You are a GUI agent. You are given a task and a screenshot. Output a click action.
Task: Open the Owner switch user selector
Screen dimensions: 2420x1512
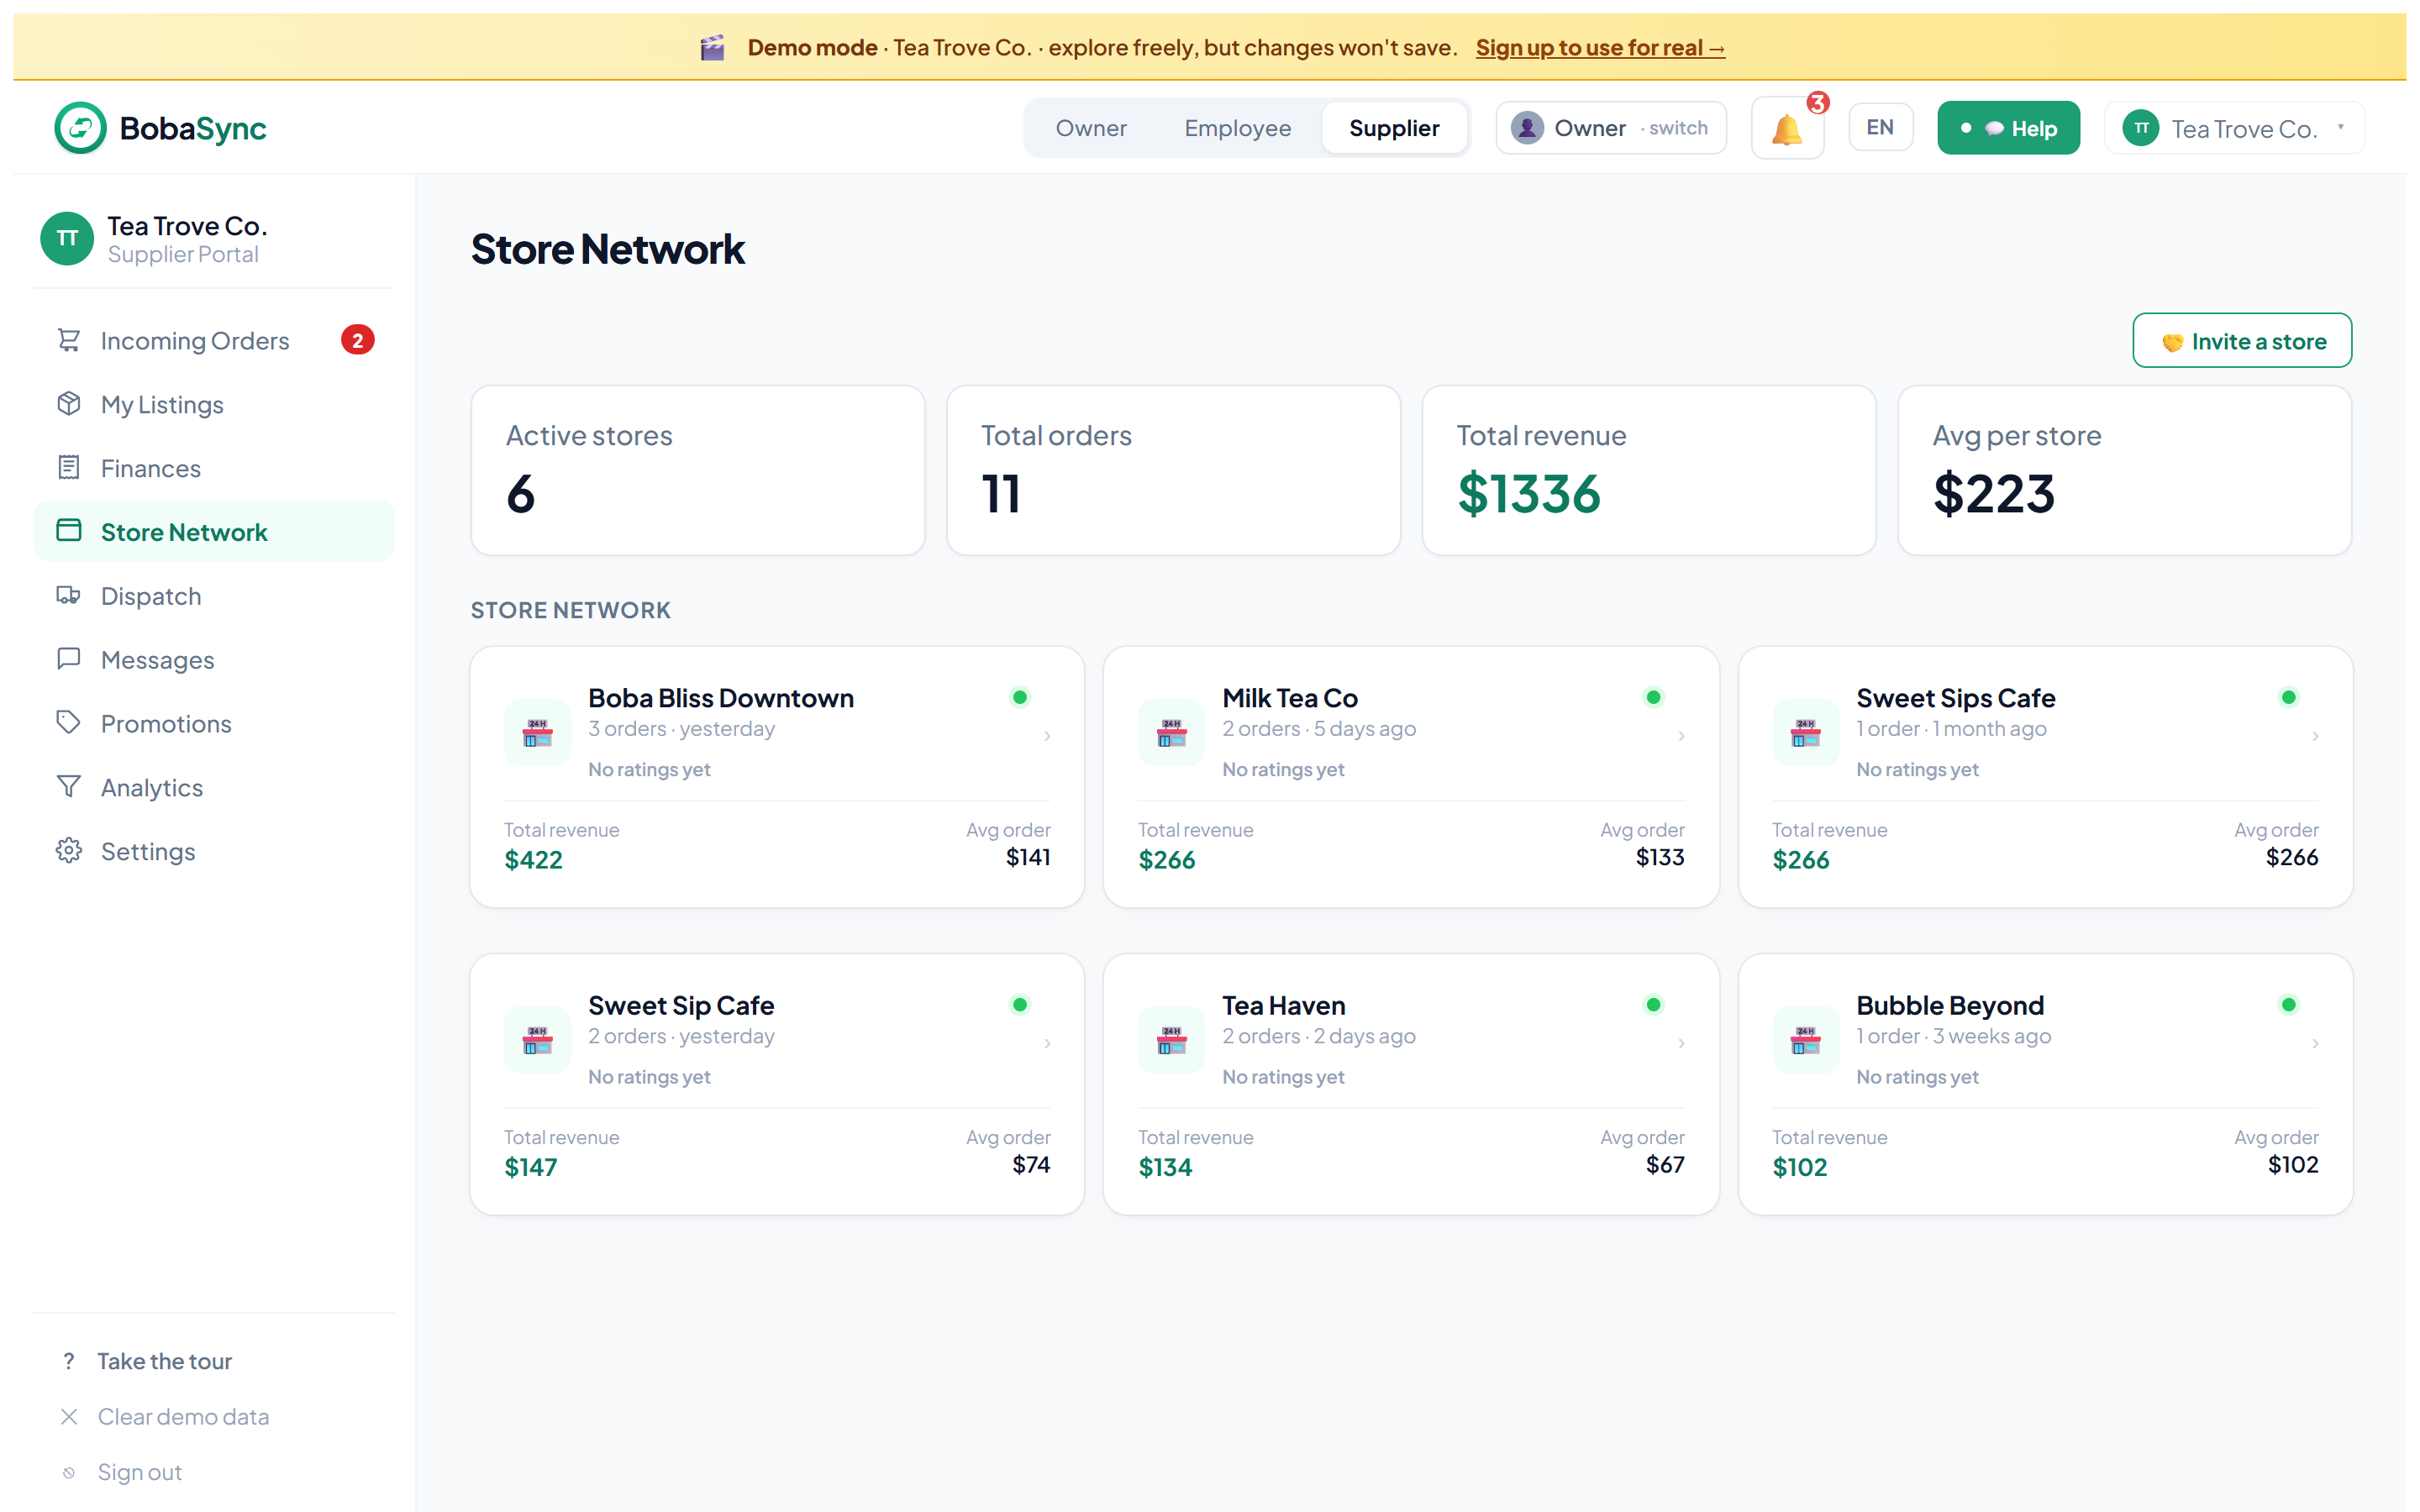pyautogui.click(x=1611, y=128)
